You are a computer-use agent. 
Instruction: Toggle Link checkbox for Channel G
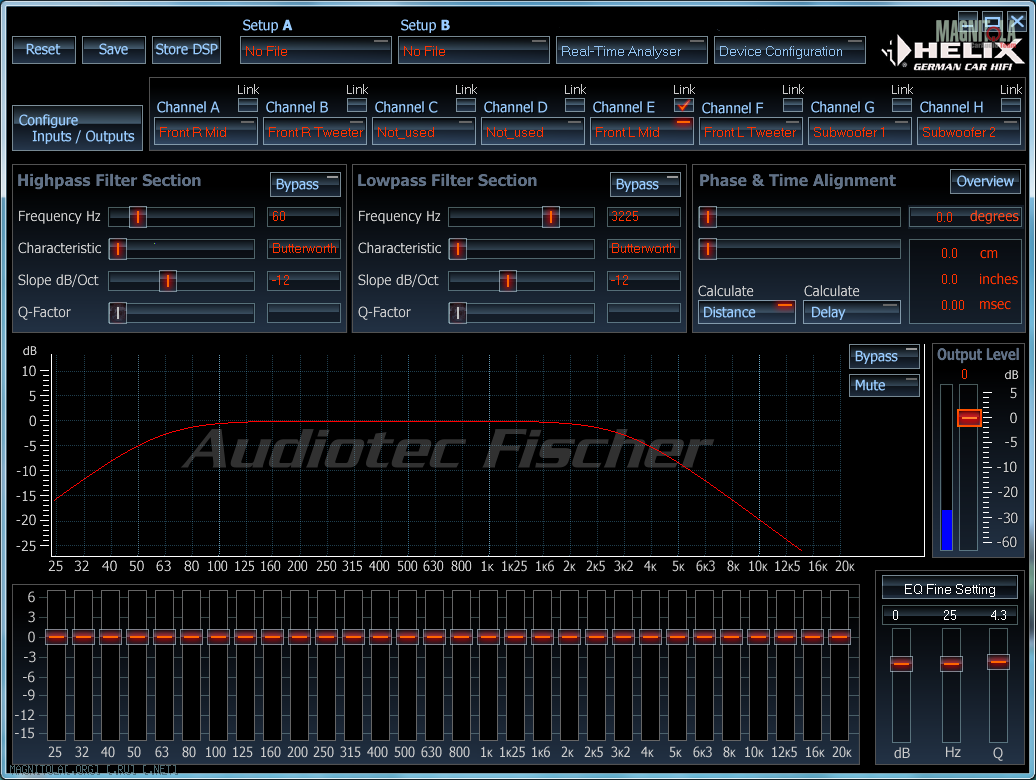[x=902, y=105]
